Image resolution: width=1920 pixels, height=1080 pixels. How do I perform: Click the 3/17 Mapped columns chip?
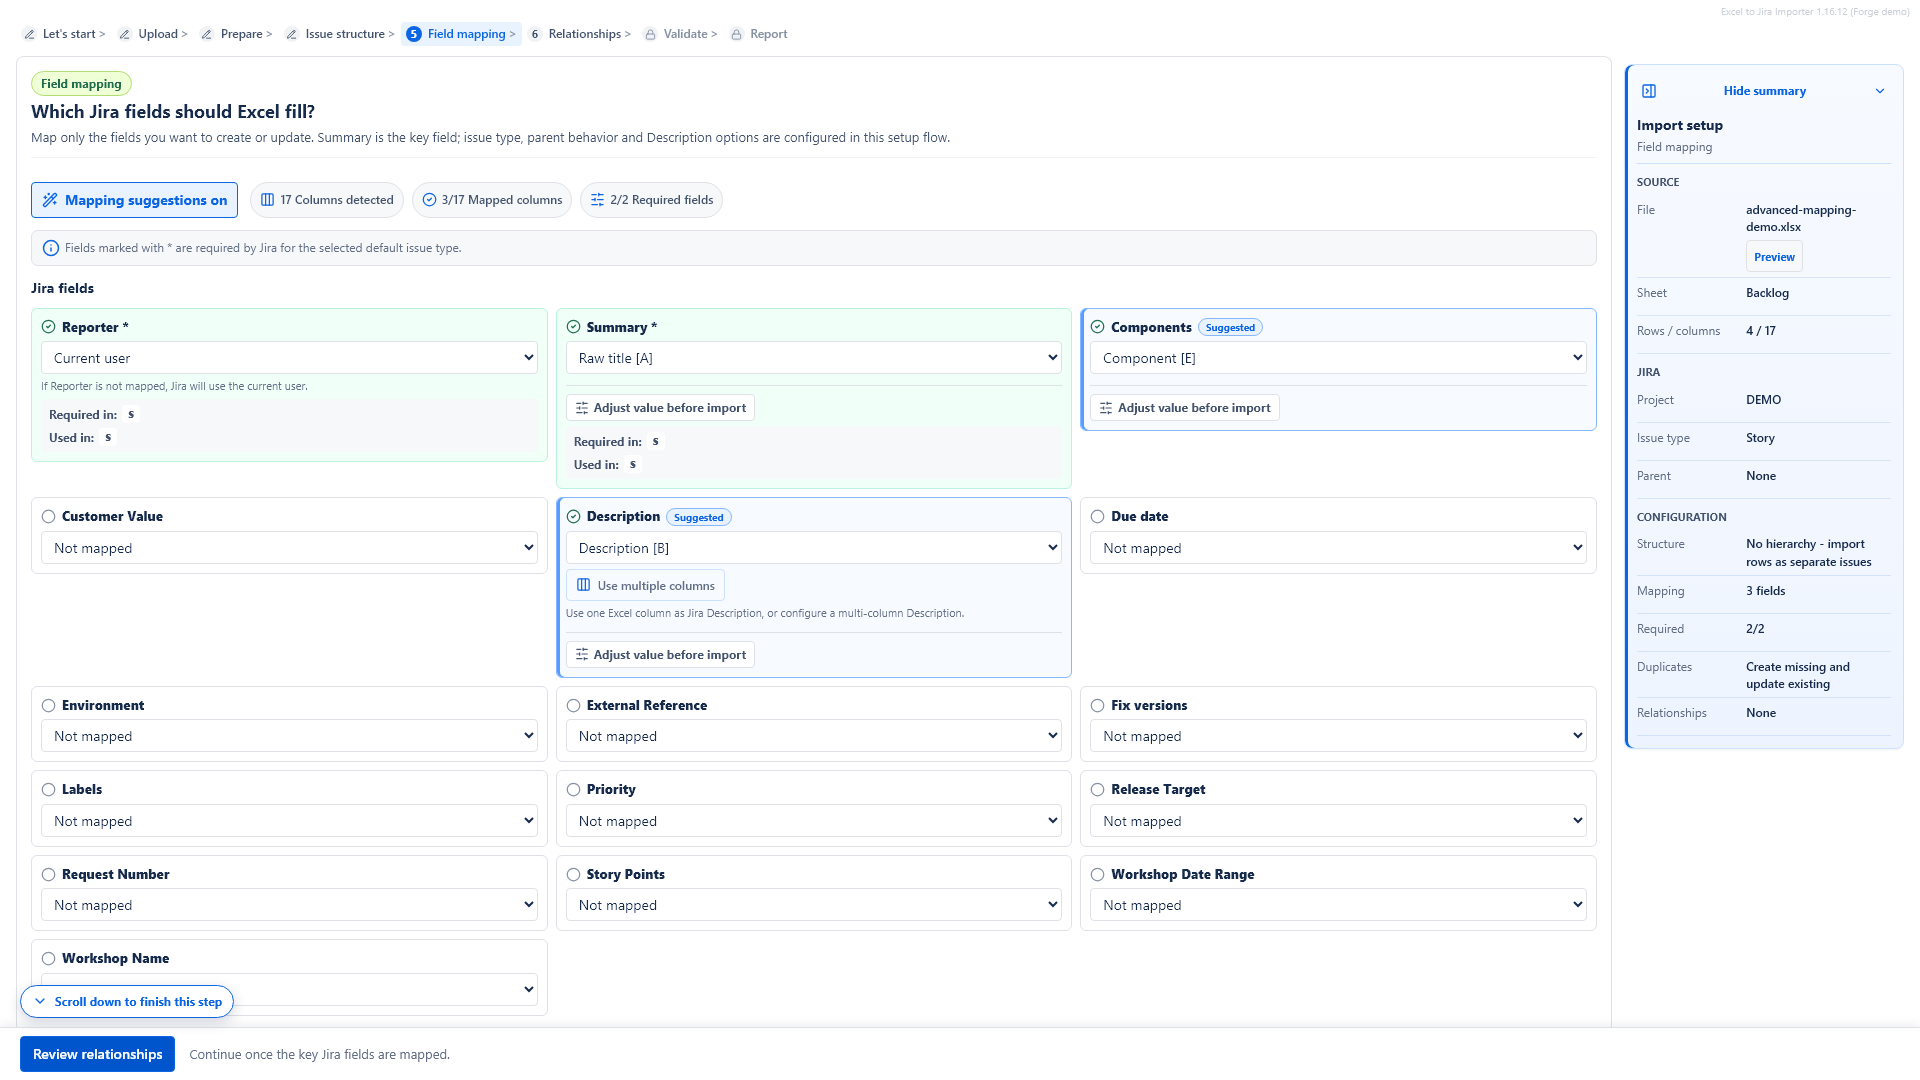[x=491, y=200]
